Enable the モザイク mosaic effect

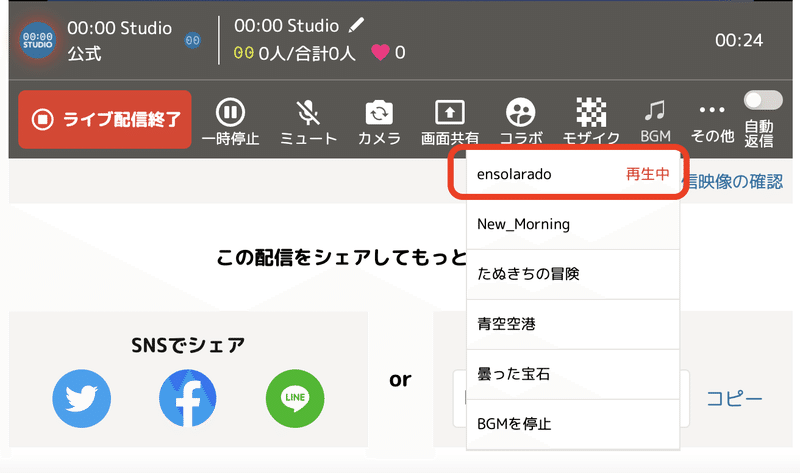(x=591, y=121)
